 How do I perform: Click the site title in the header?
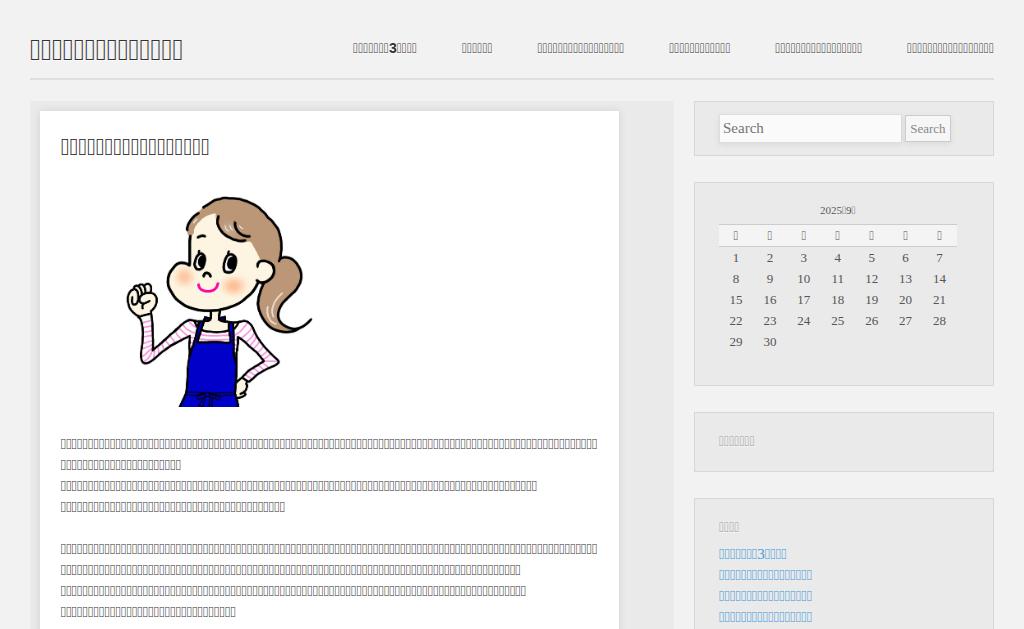pos(106,50)
